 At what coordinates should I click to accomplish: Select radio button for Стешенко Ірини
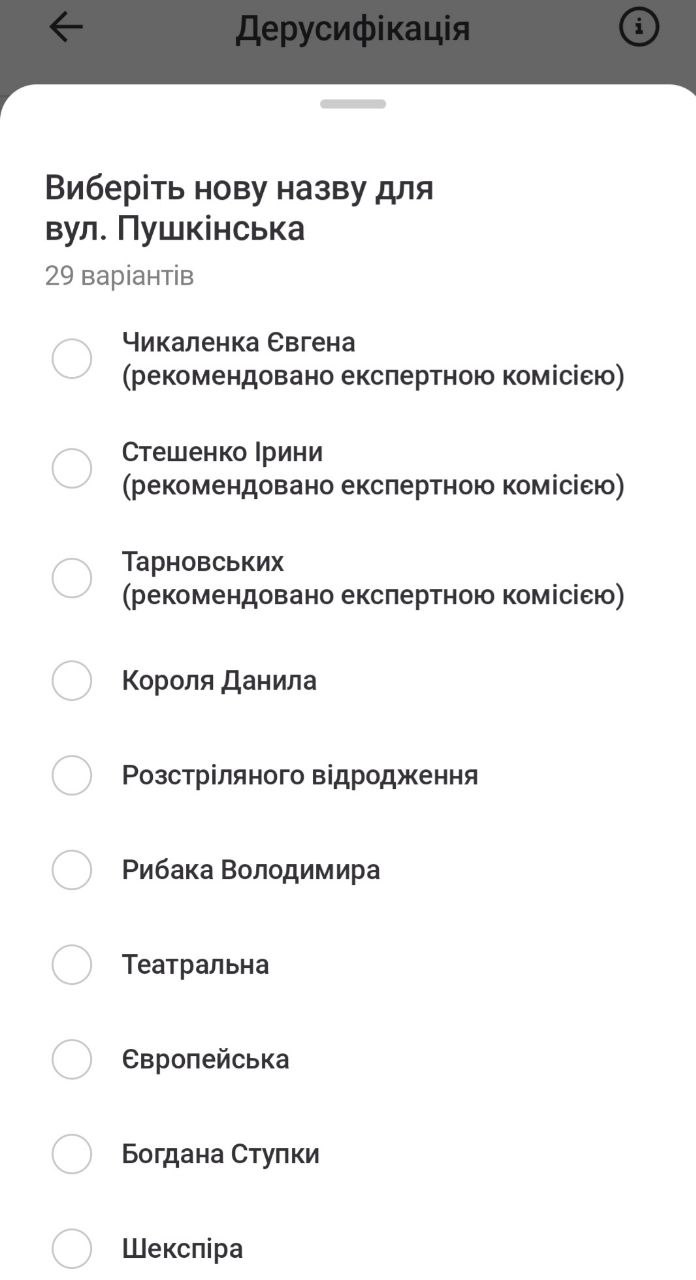72,468
